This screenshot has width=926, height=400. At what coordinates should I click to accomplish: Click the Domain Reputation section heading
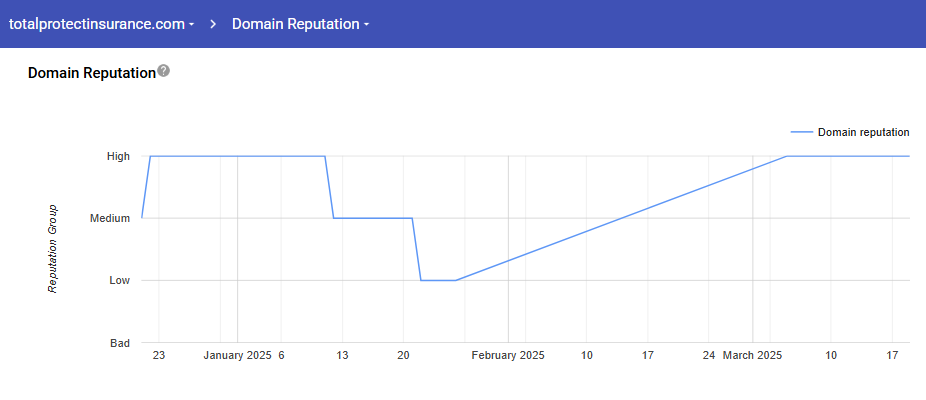click(x=92, y=73)
